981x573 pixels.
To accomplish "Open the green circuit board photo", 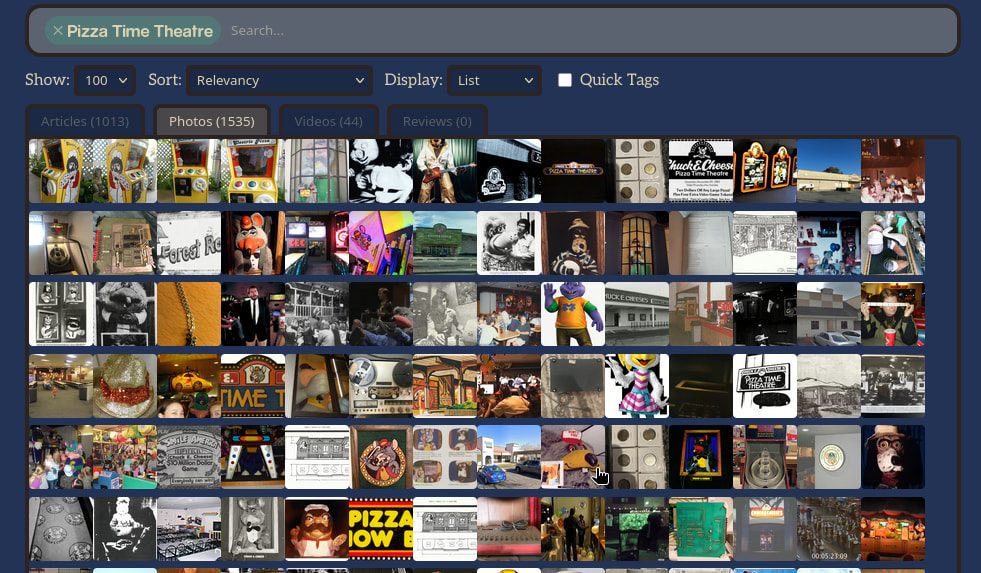I will (701, 530).
